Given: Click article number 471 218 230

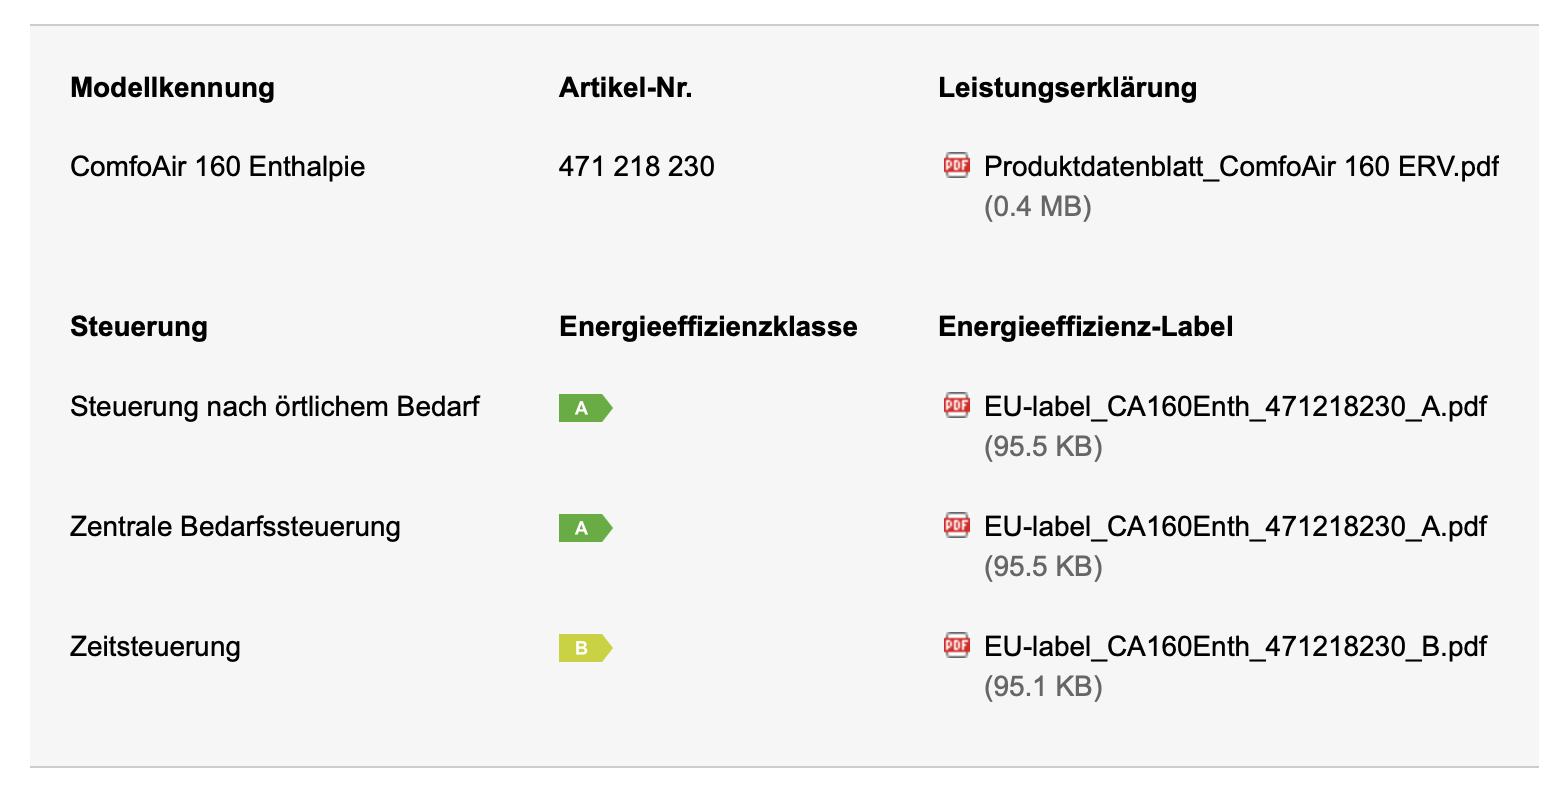Looking at the screenshot, I should (636, 166).
